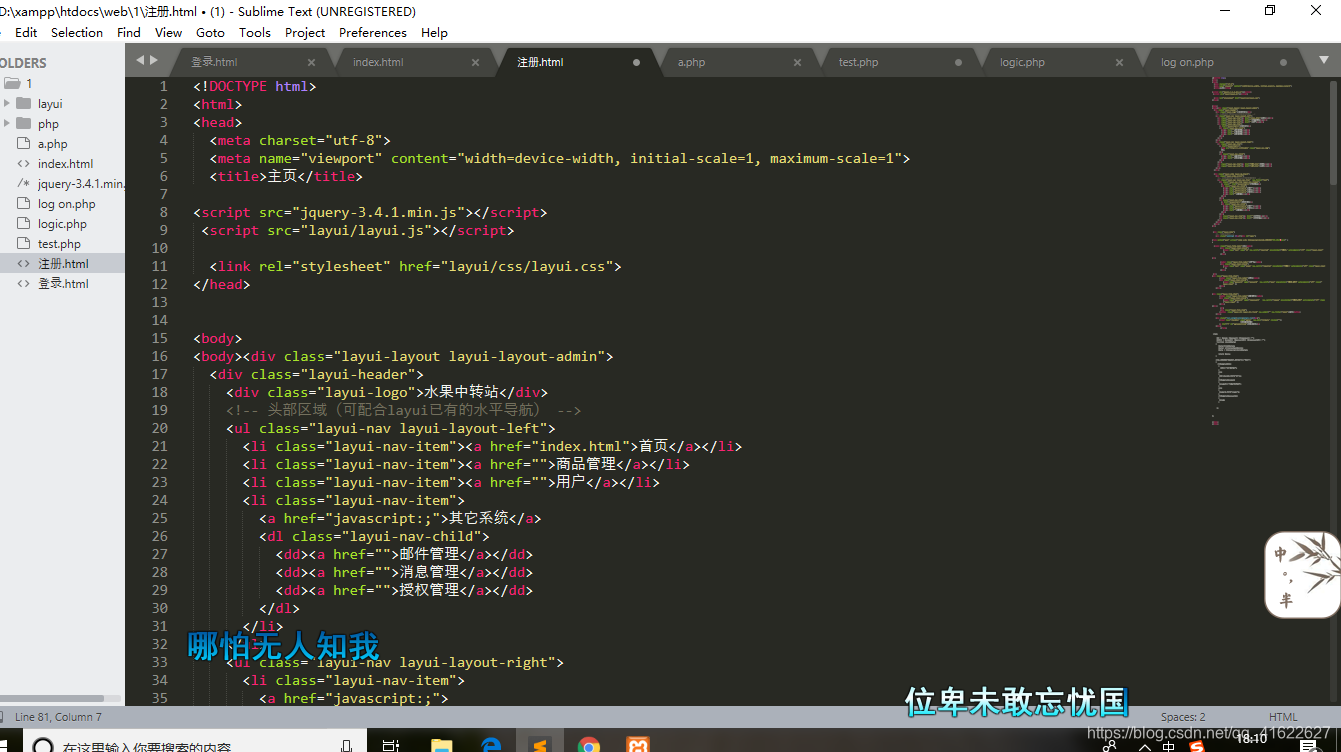1341x752 pixels.
Task: Open the Goto menu
Action: (210, 32)
